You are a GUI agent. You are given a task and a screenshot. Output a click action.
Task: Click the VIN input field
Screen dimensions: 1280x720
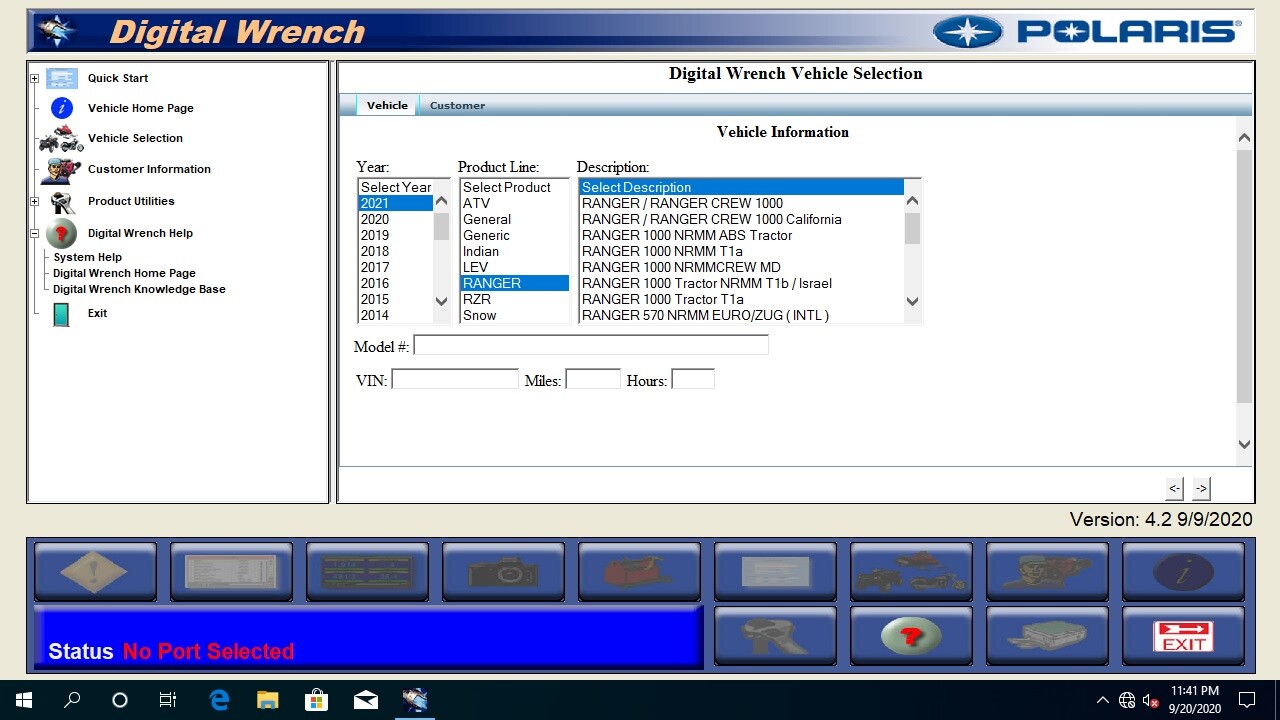(455, 380)
